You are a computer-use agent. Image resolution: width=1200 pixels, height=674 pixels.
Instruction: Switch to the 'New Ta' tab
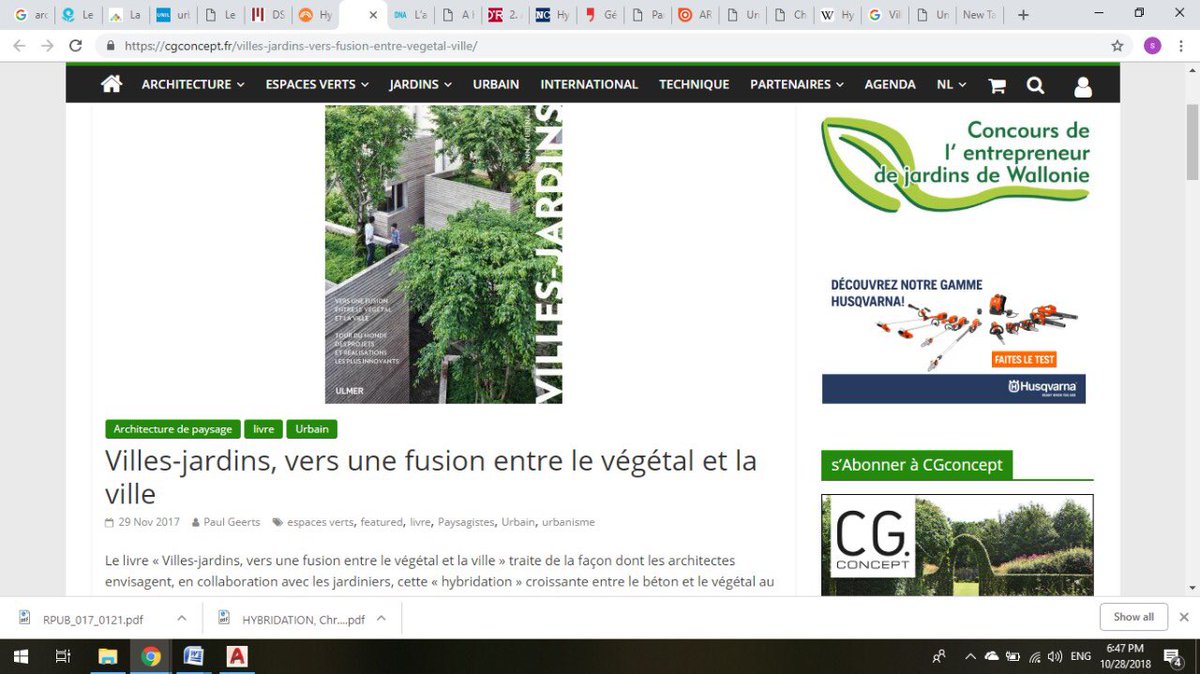pos(977,15)
